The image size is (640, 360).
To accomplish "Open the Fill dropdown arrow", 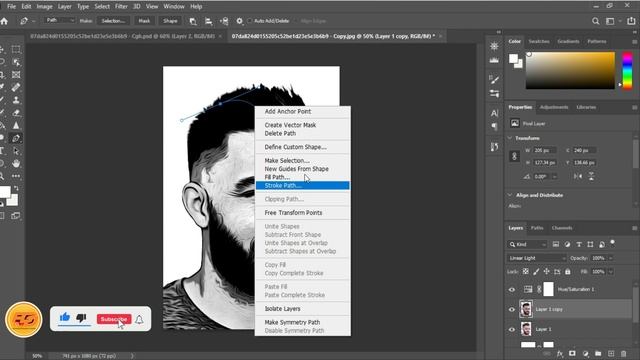I will 611,271.
